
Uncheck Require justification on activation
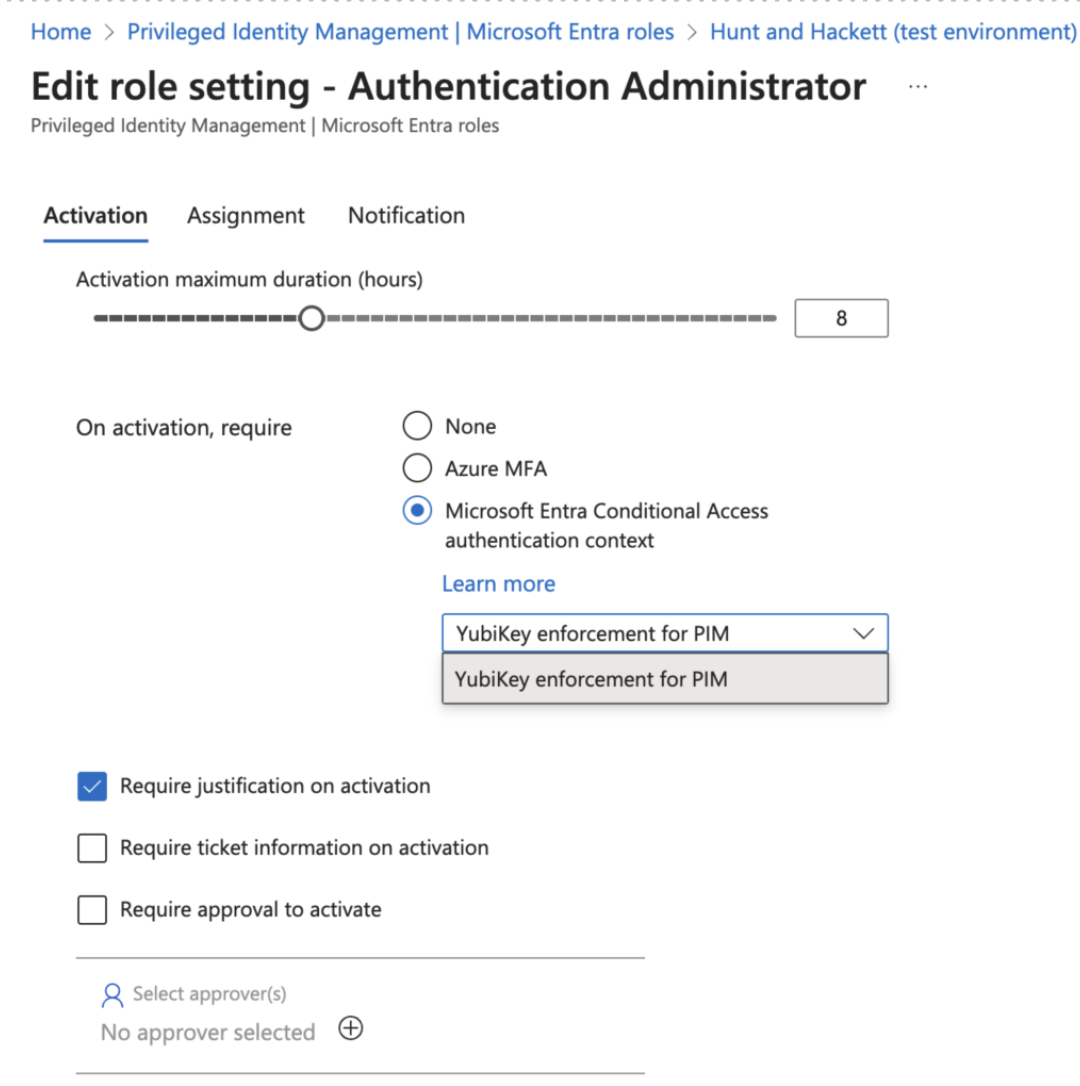[x=91, y=786]
